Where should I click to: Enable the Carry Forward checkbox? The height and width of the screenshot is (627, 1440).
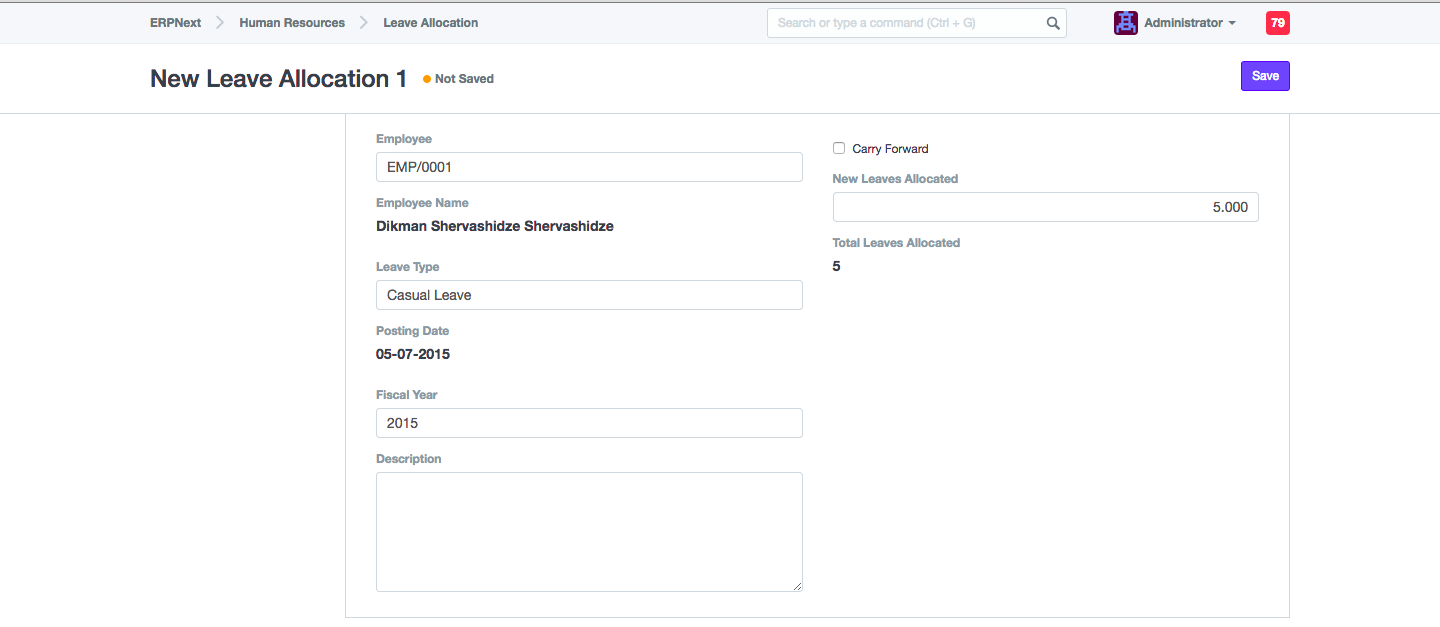pyautogui.click(x=839, y=148)
